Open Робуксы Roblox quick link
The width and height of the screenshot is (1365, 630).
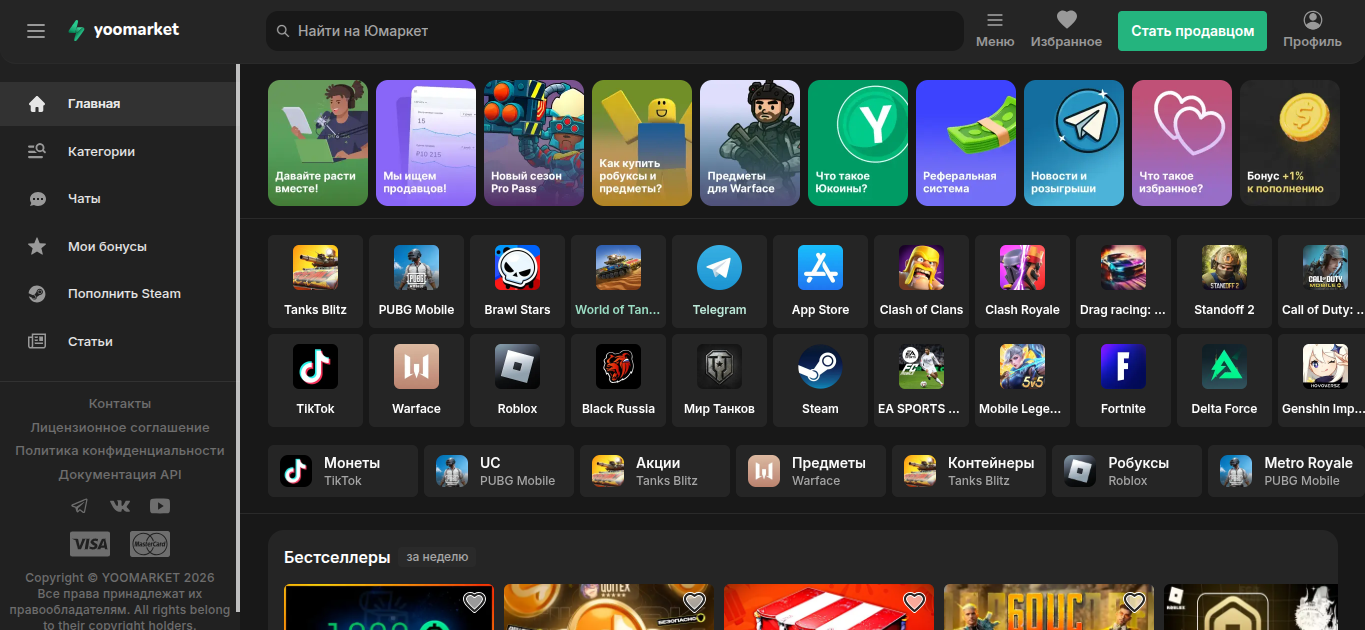click(x=1127, y=471)
